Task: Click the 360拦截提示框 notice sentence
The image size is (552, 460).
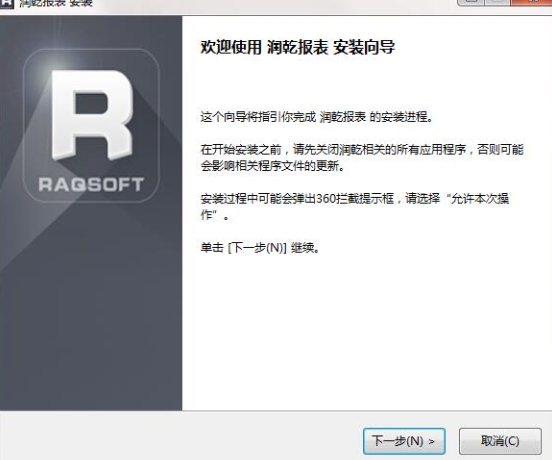Action: pos(355,207)
